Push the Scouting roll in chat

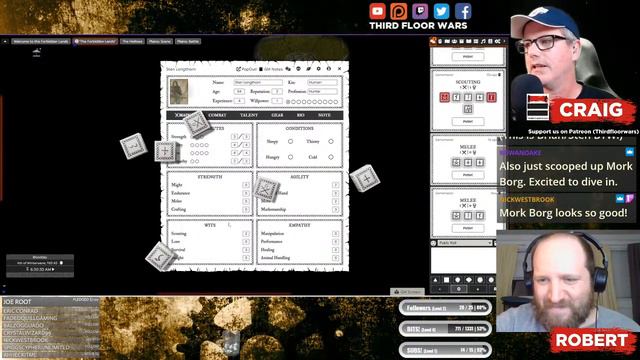[468, 121]
